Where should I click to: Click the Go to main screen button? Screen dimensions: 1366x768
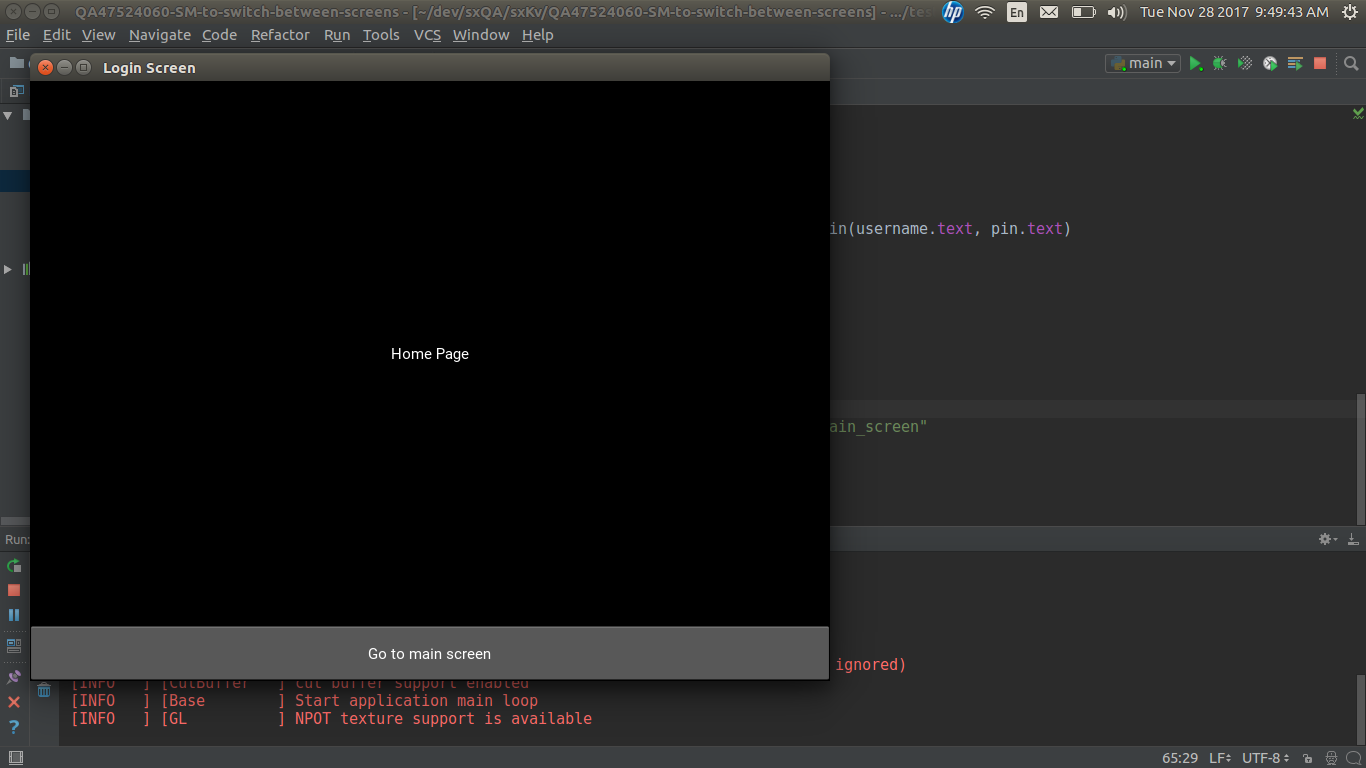430,654
